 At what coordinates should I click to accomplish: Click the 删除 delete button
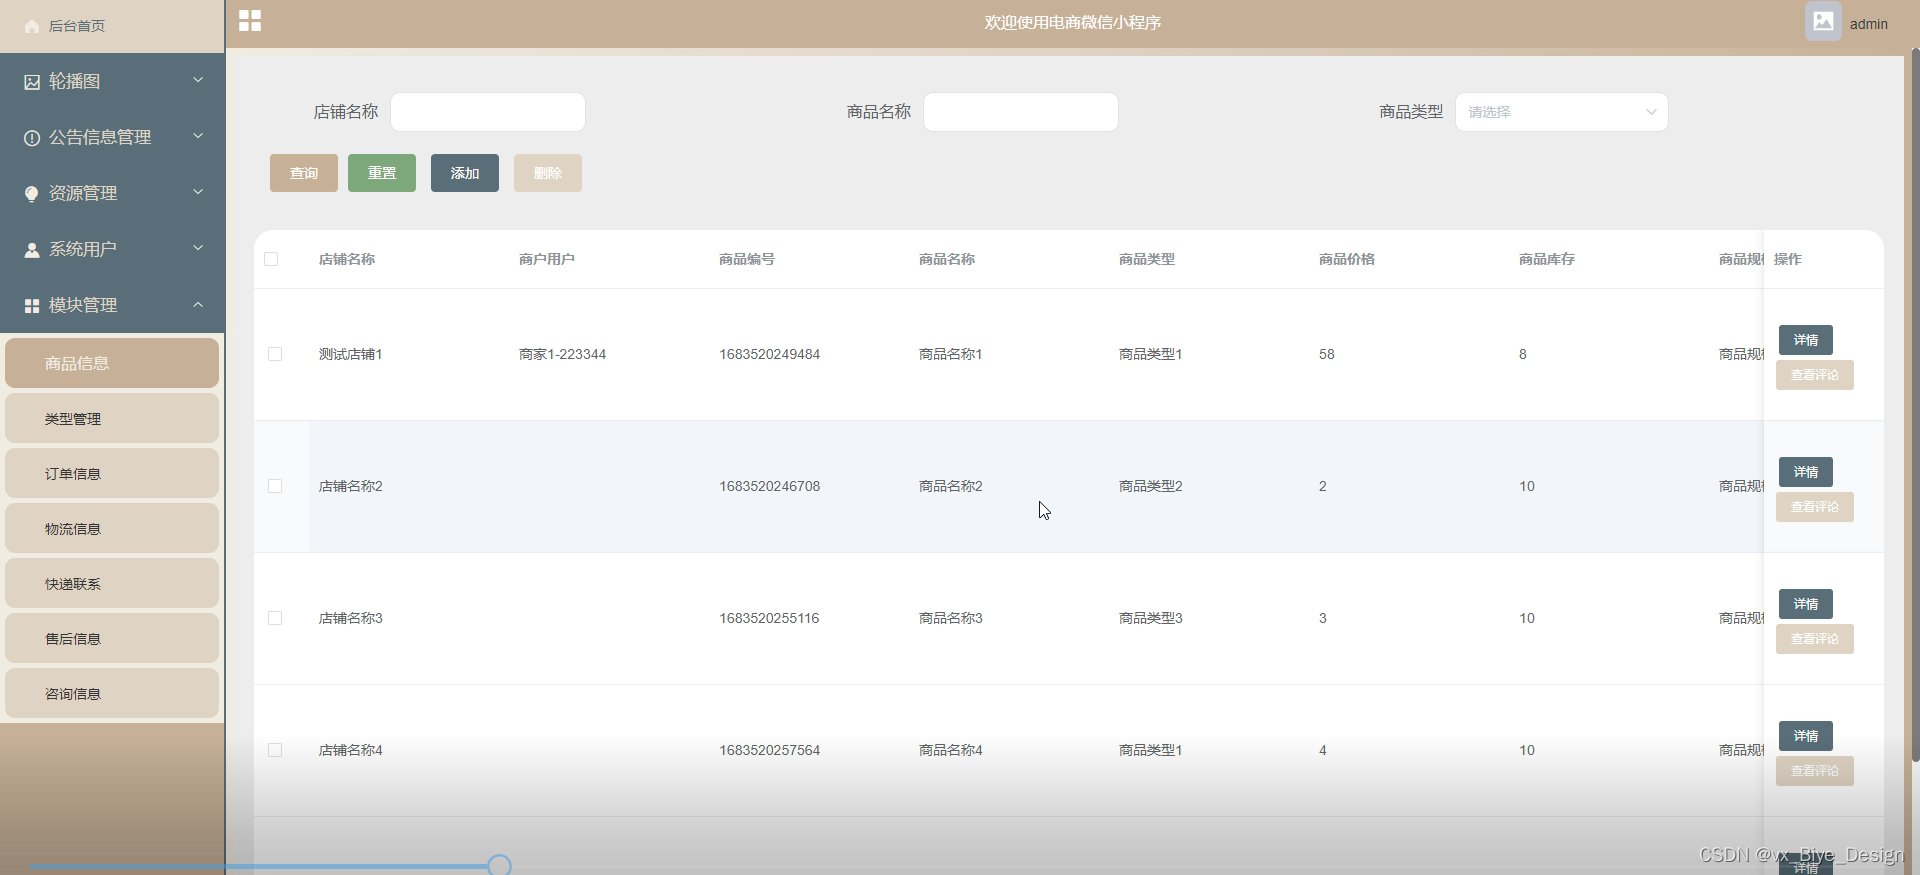coord(548,173)
